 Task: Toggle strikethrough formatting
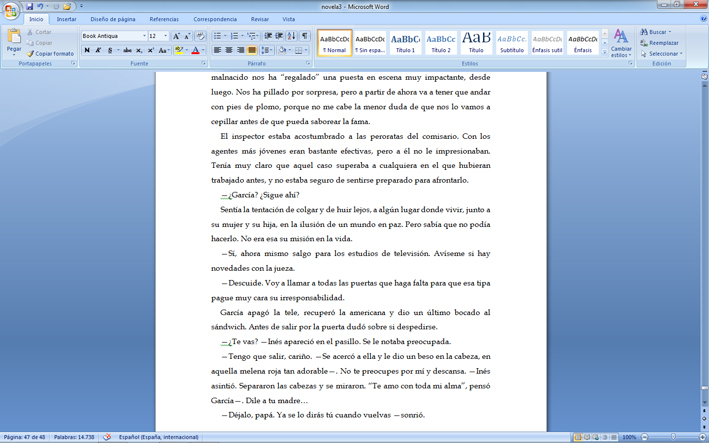(127, 50)
